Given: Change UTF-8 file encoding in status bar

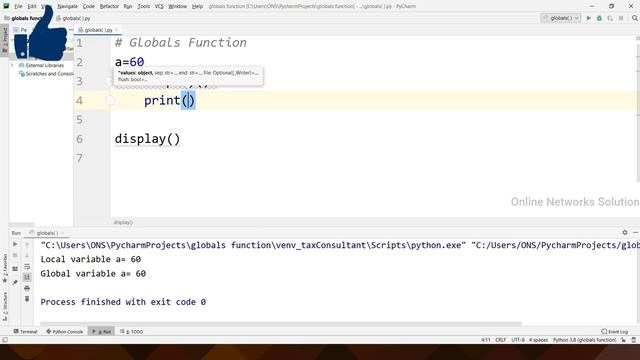Looking at the screenshot, I should (x=518, y=340).
